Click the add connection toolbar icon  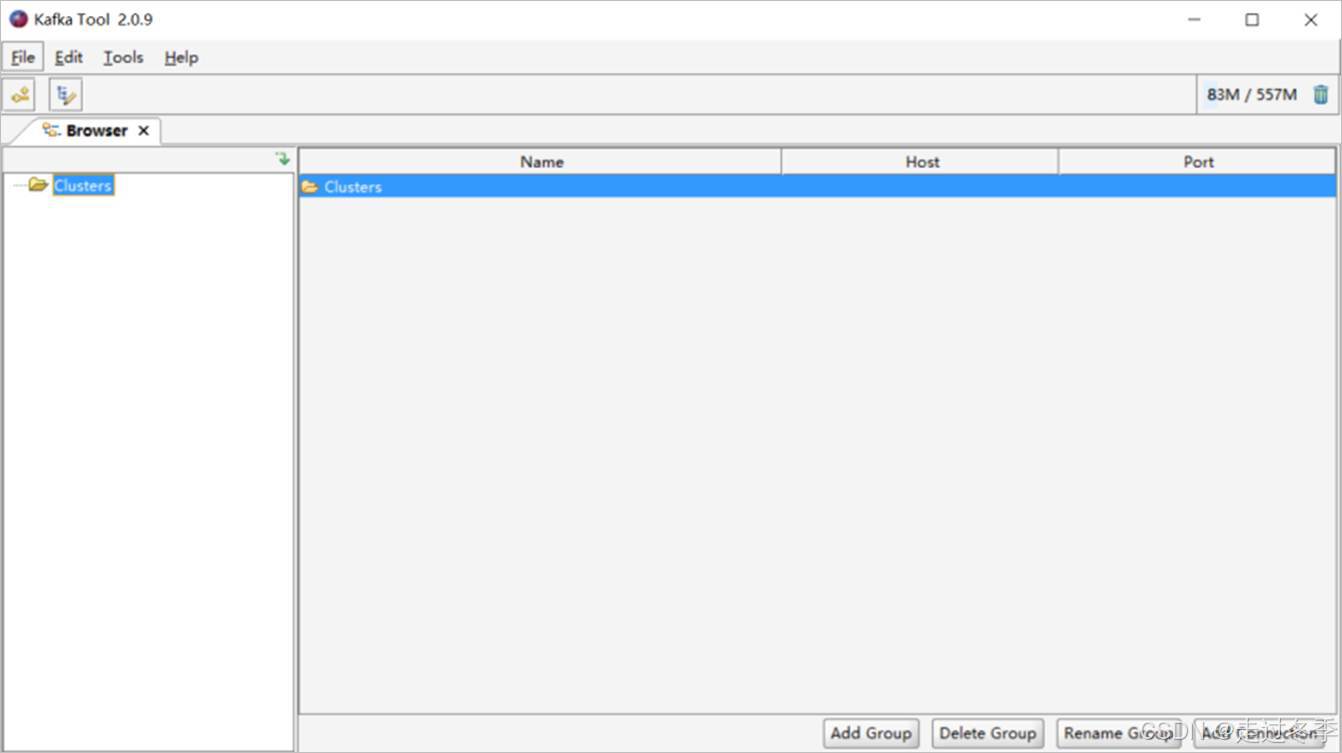[19, 95]
